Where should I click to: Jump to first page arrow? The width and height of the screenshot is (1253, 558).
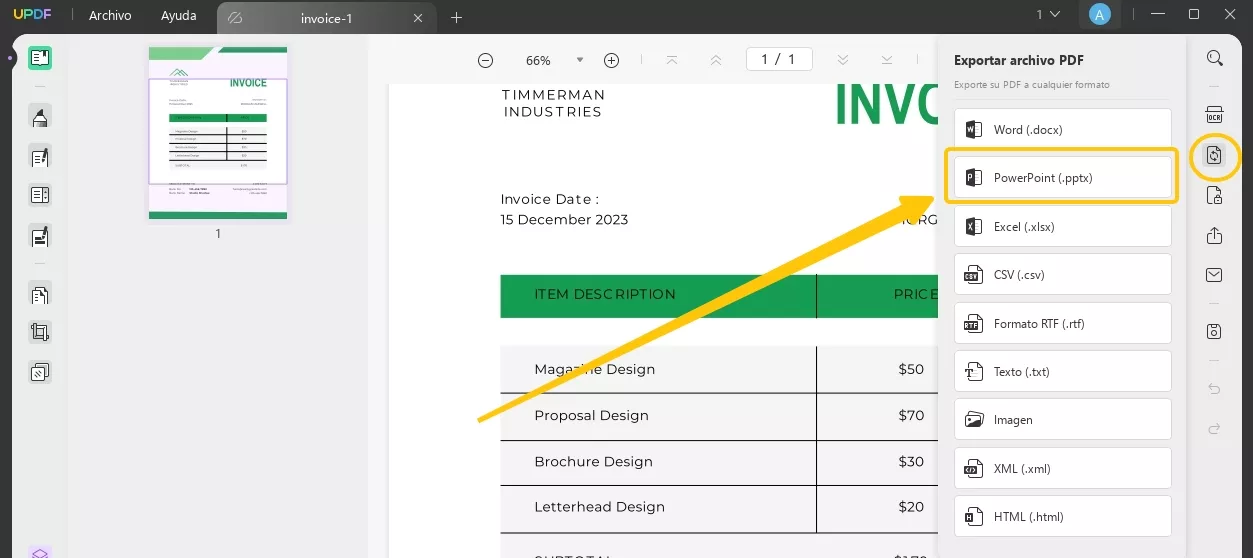672,60
